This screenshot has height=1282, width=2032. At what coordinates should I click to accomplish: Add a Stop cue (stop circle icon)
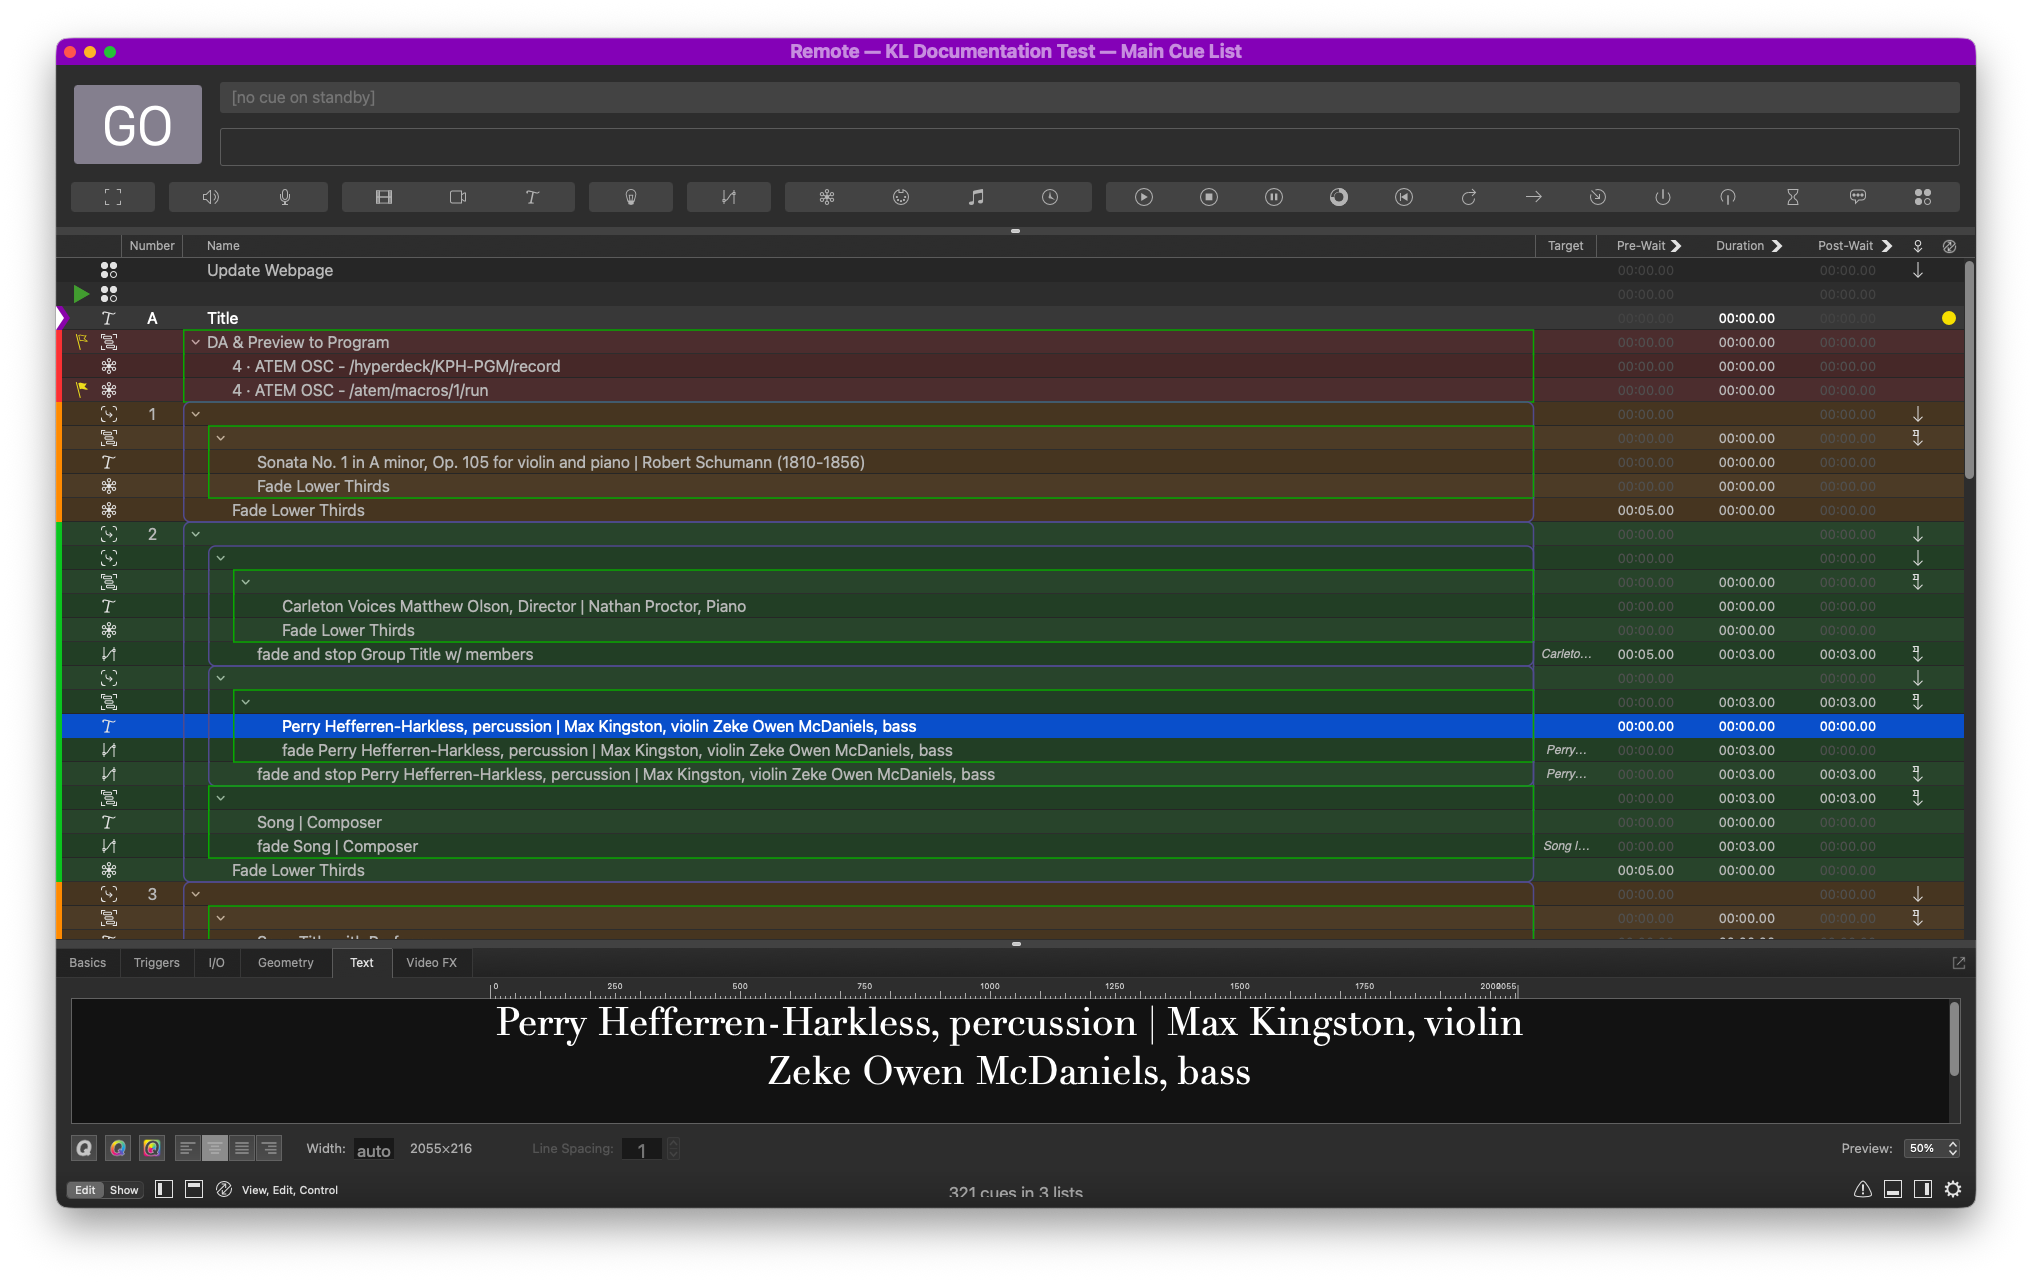coord(1209,197)
